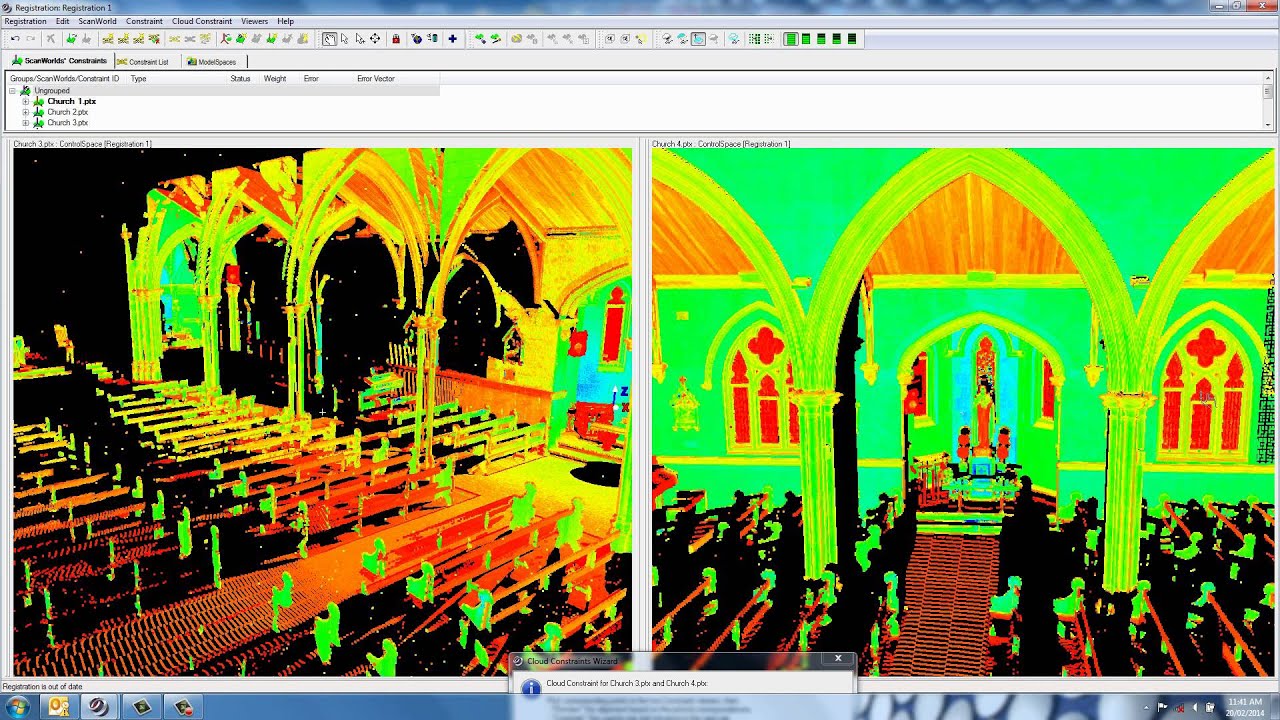Open the Registration menu
Image resolution: width=1280 pixels, height=720 pixels.
(25, 21)
